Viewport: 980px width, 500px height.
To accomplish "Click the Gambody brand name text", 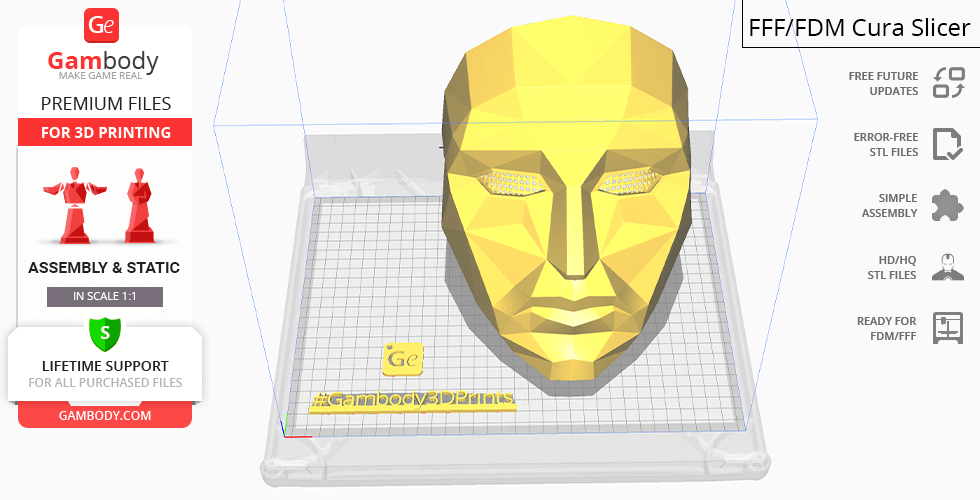I will (103, 61).
